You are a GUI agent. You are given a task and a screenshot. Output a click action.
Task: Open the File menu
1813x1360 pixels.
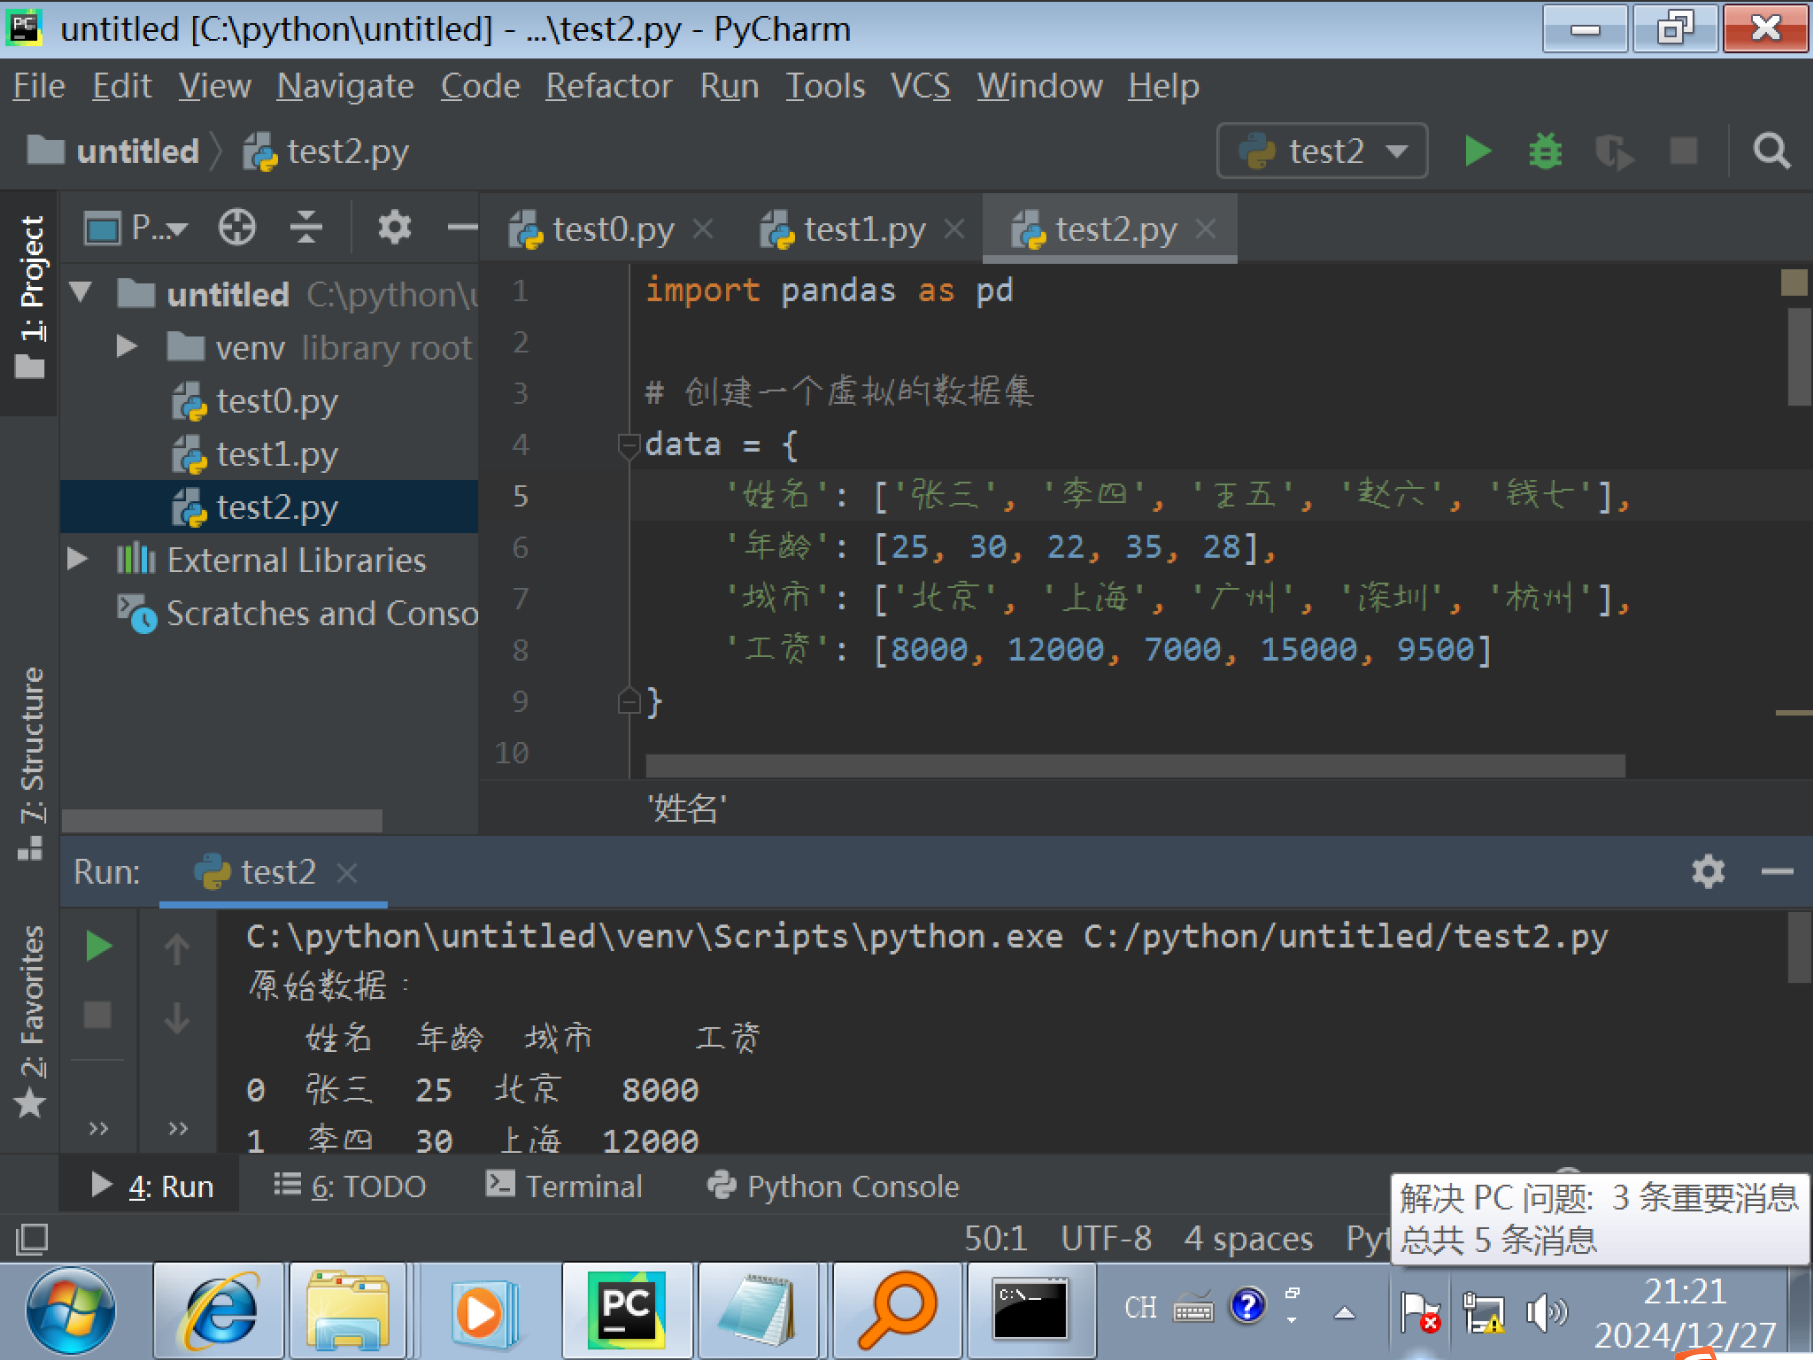pos(39,86)
